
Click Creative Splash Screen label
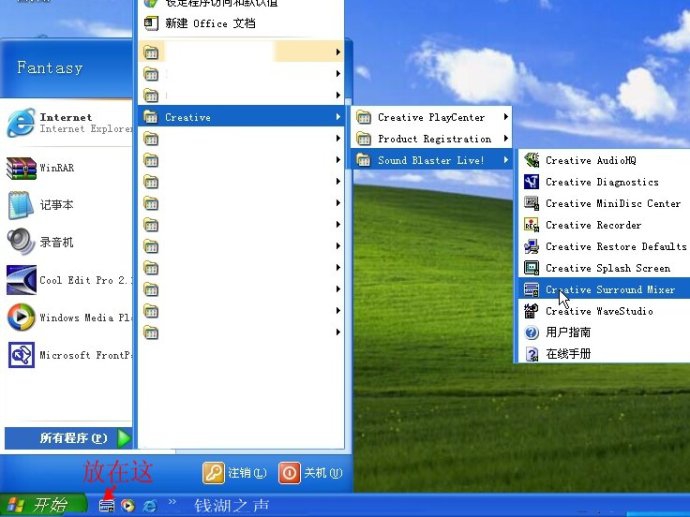[608, 268]
